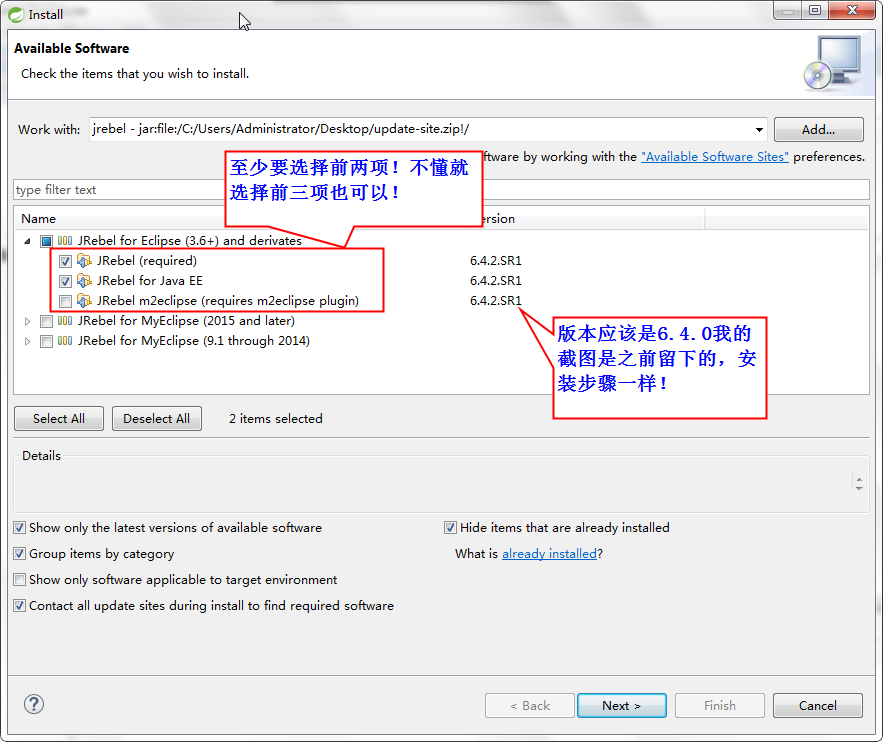883x742 pixels.
Task: Collapse the JRebel for Eclipse (3.6+) tree node
Action: pos(27,242)
